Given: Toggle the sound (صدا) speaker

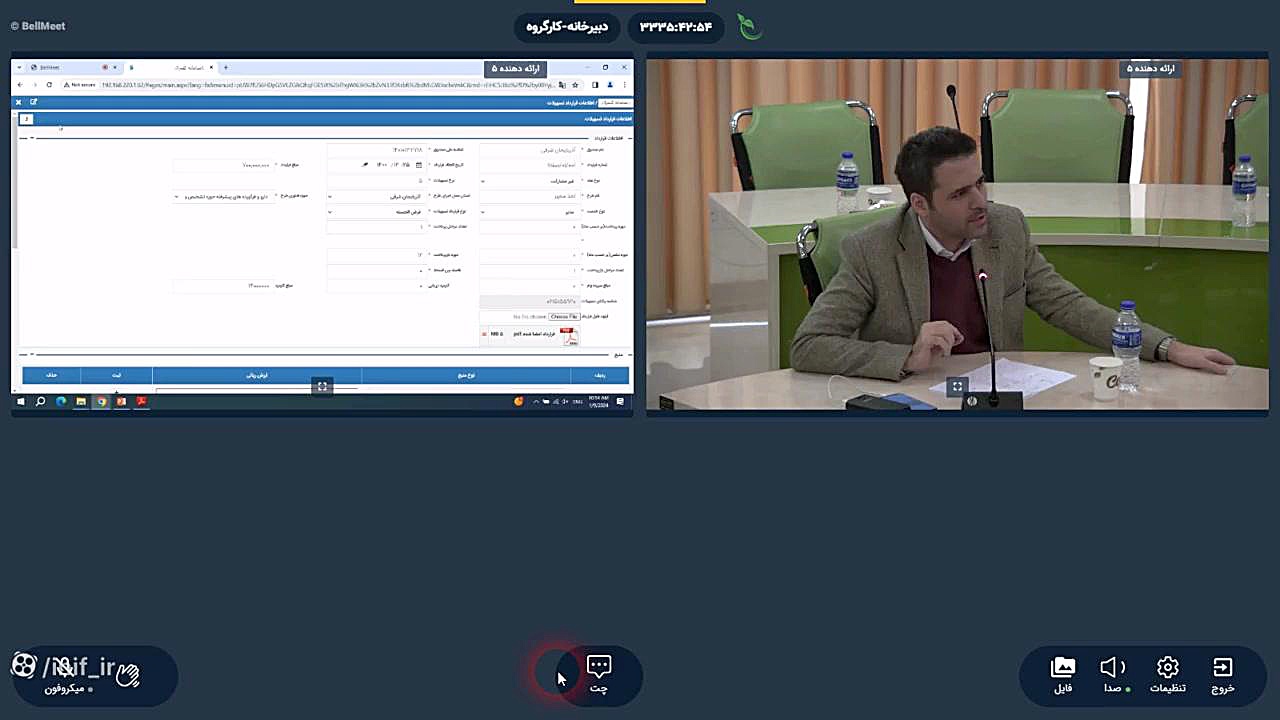Looking at the screenshot, I should click(1112, 667).
